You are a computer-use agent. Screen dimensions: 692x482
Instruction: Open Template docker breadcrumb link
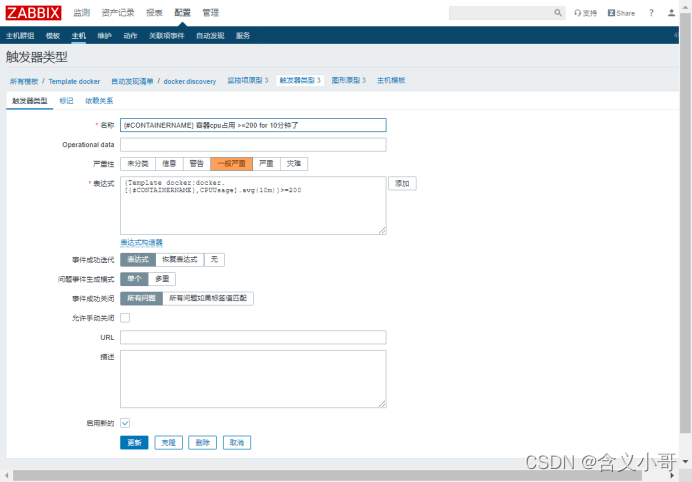coord(74,81)
